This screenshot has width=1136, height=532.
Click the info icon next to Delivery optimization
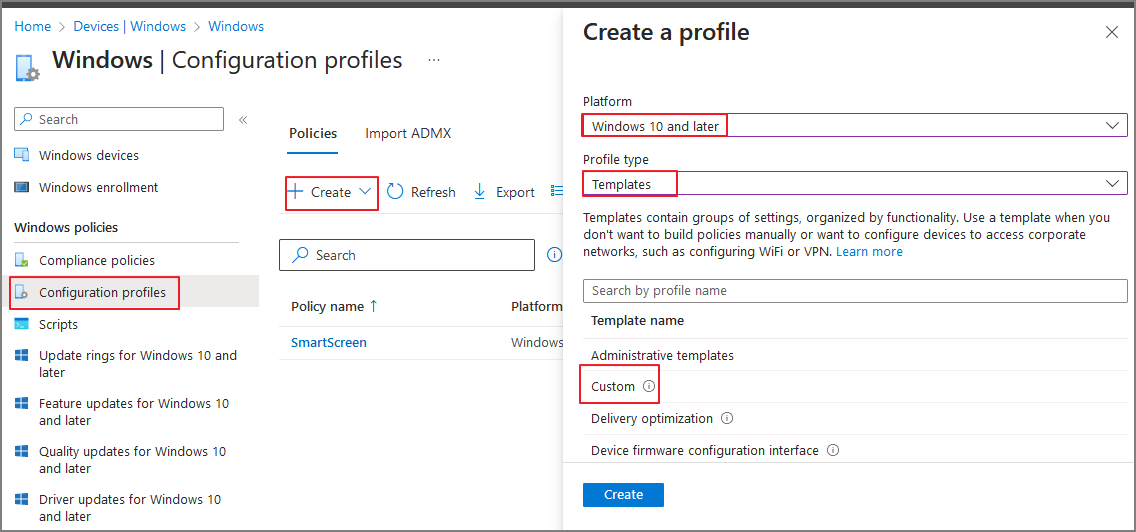[727, 418]
